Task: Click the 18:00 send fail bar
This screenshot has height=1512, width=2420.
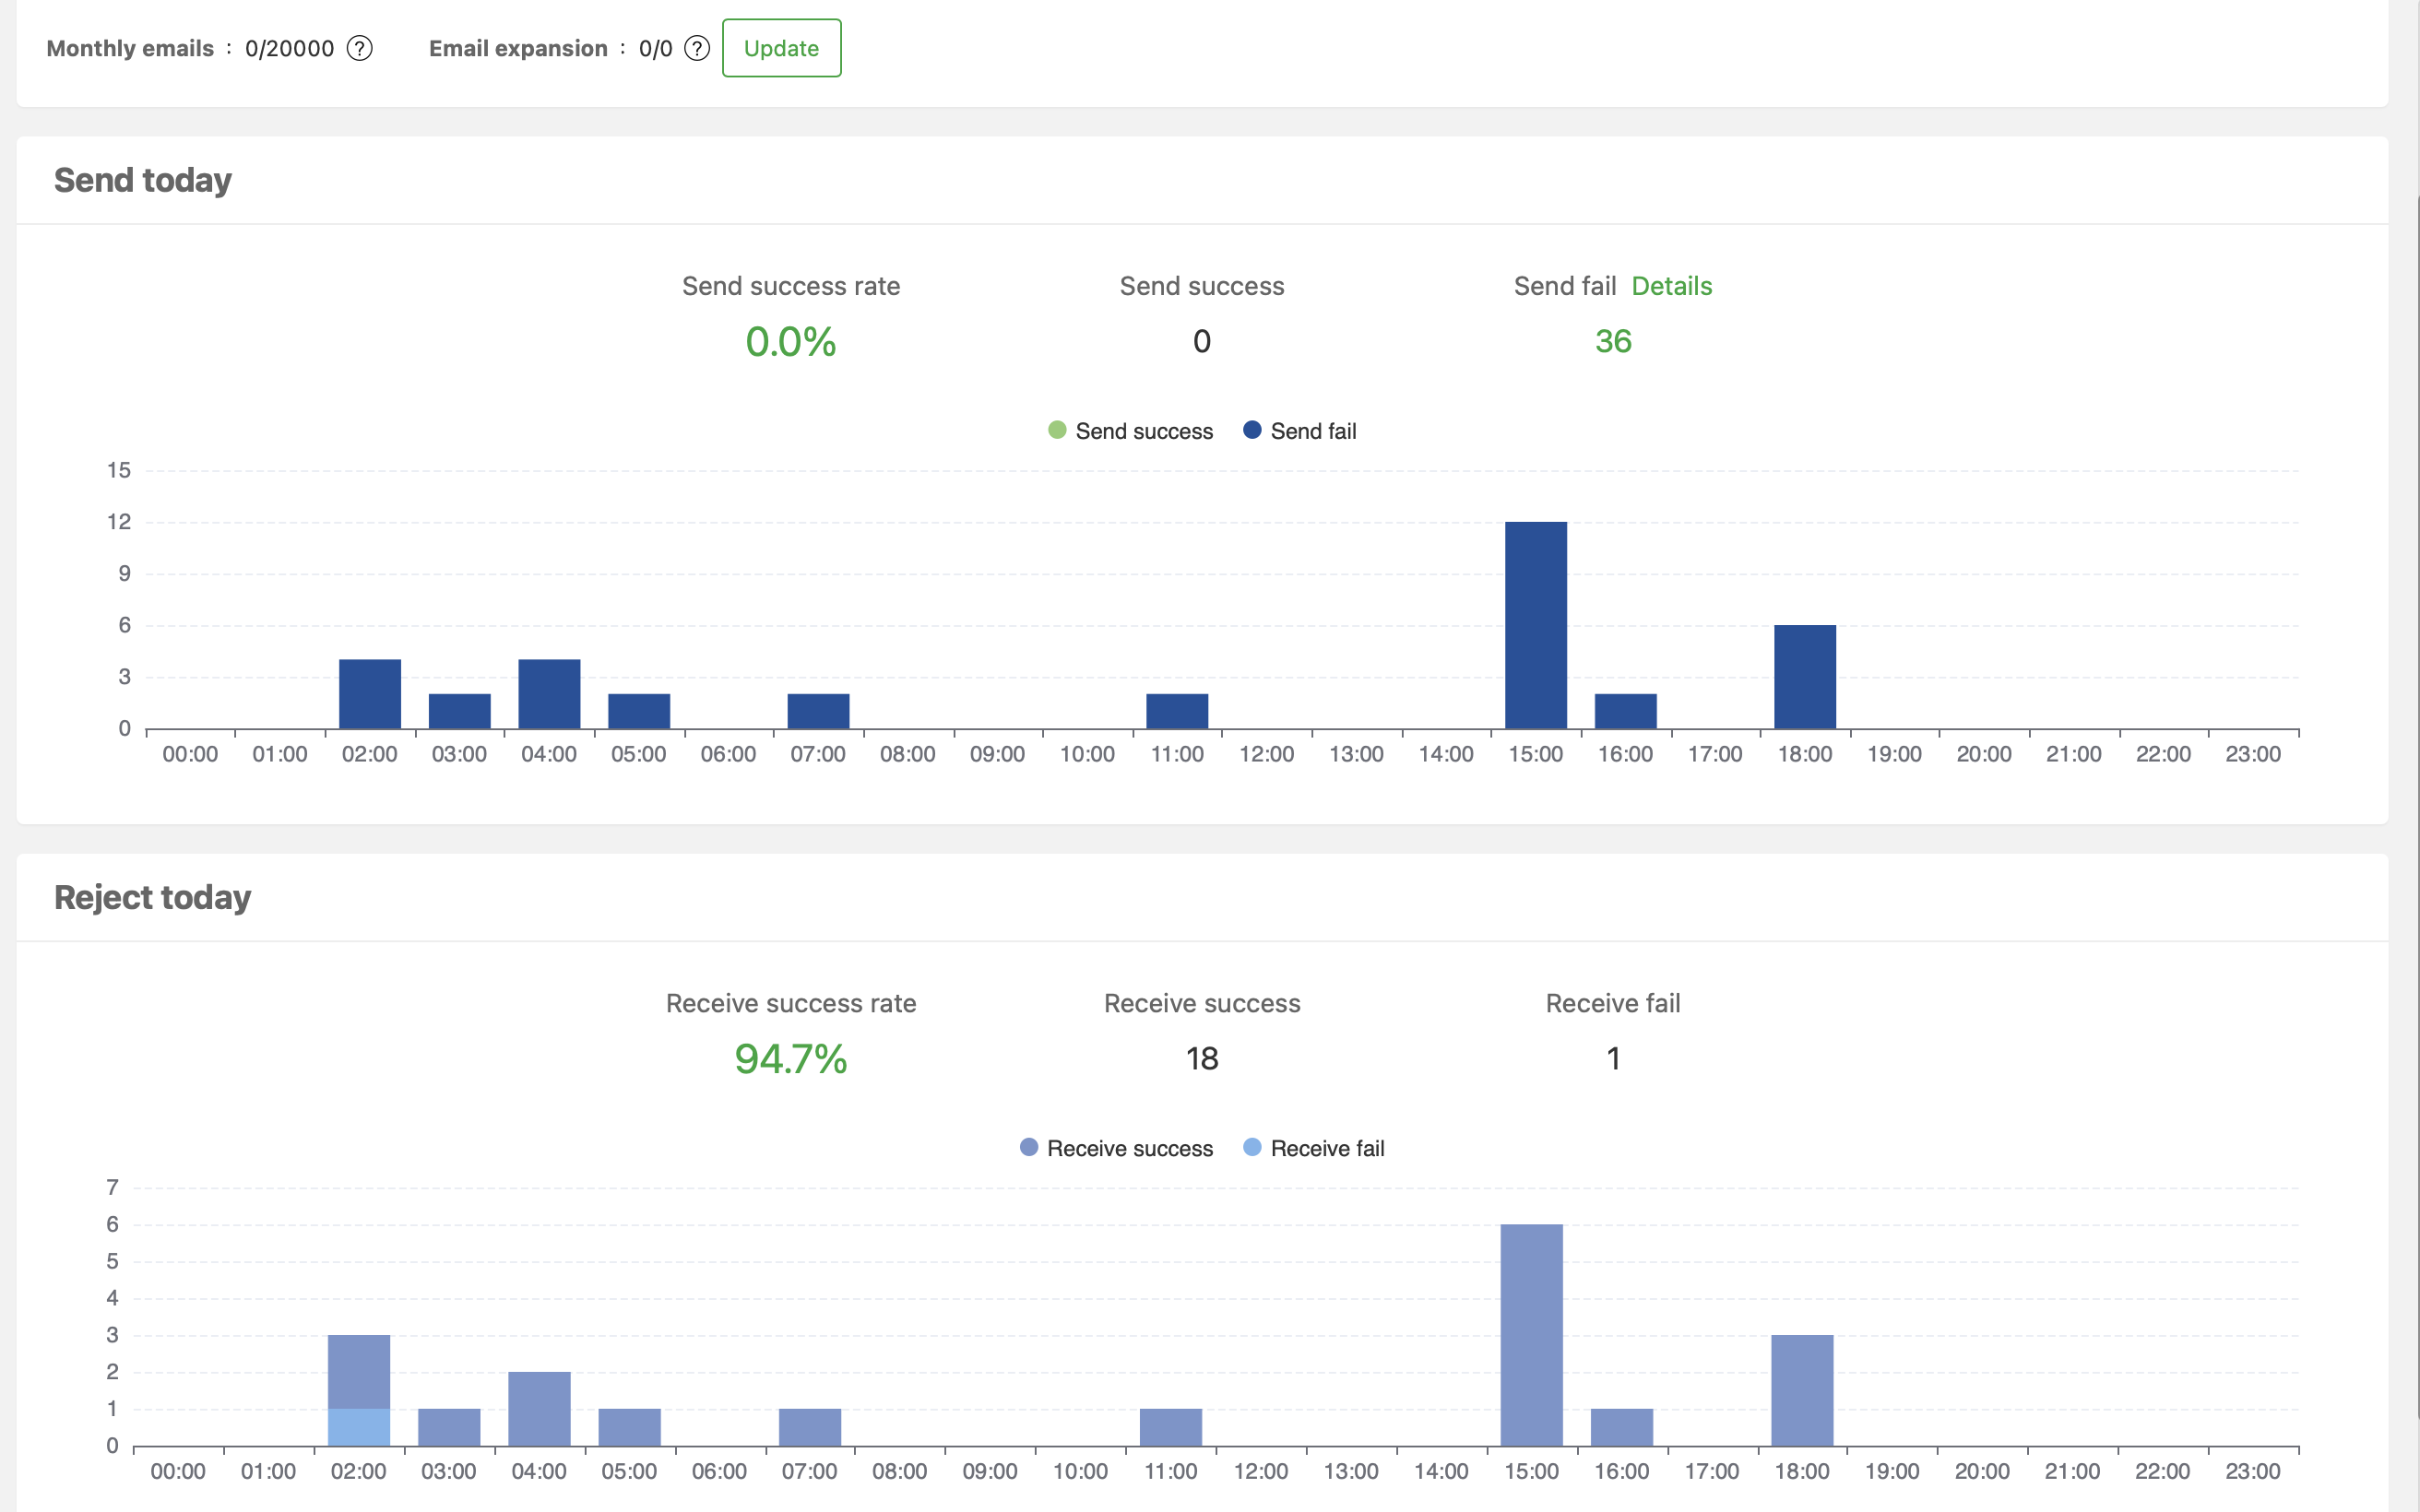Action: [x=1804, y=677]
